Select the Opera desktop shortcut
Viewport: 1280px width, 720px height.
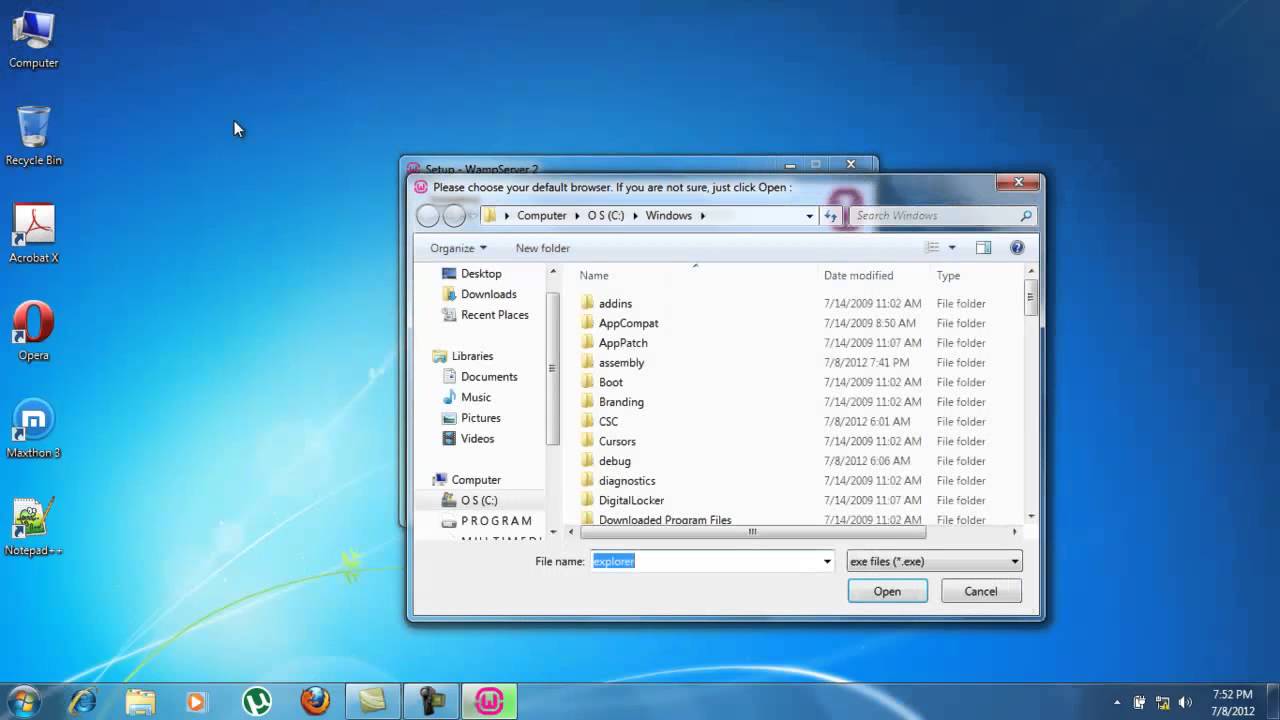pyautogui.click(x=33, y=331)
